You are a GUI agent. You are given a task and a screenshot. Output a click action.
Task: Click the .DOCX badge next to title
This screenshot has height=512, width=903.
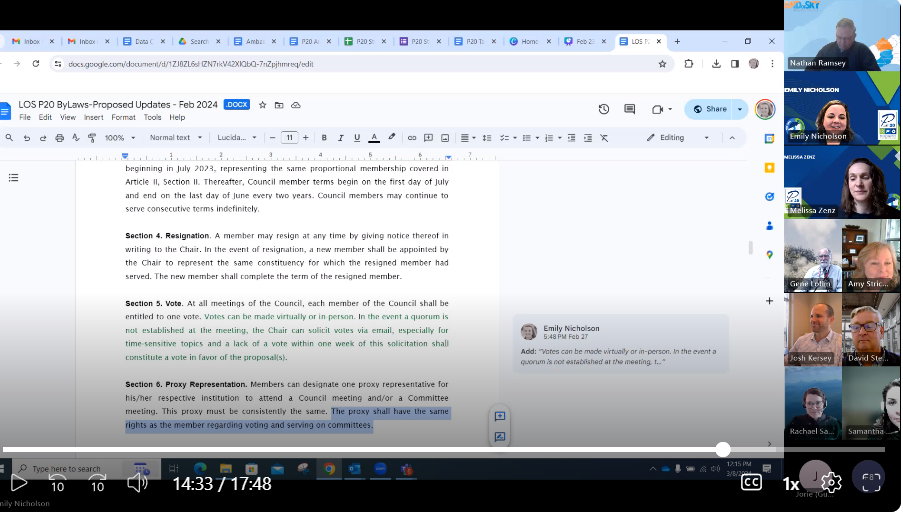coord(236,105)
